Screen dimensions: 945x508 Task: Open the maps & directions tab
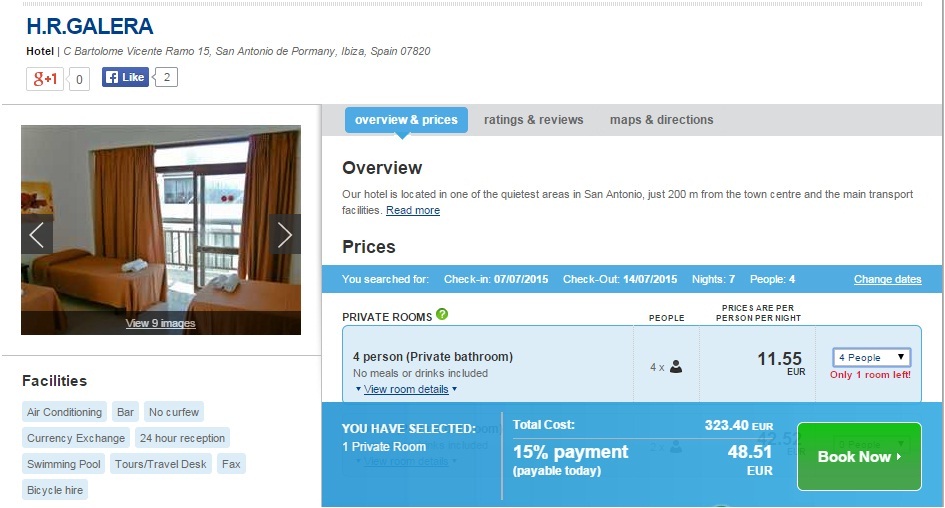(661, 120)
